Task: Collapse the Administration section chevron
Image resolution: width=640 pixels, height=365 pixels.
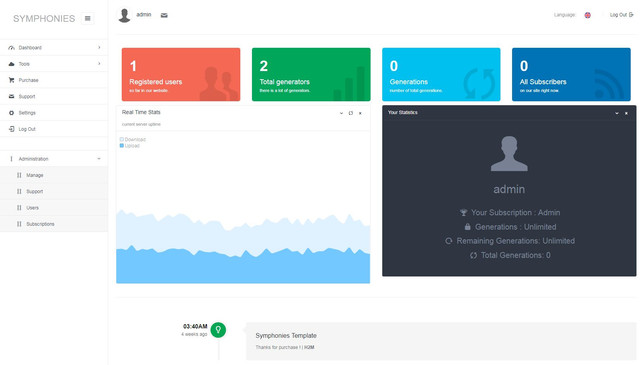Action: coord(99,159)
